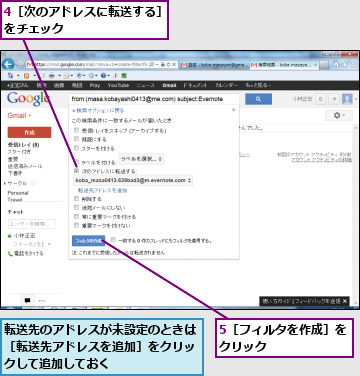Click the phone icon next to 電話をかける
Viewport: 360px width, 376px height.
[10, 254]
